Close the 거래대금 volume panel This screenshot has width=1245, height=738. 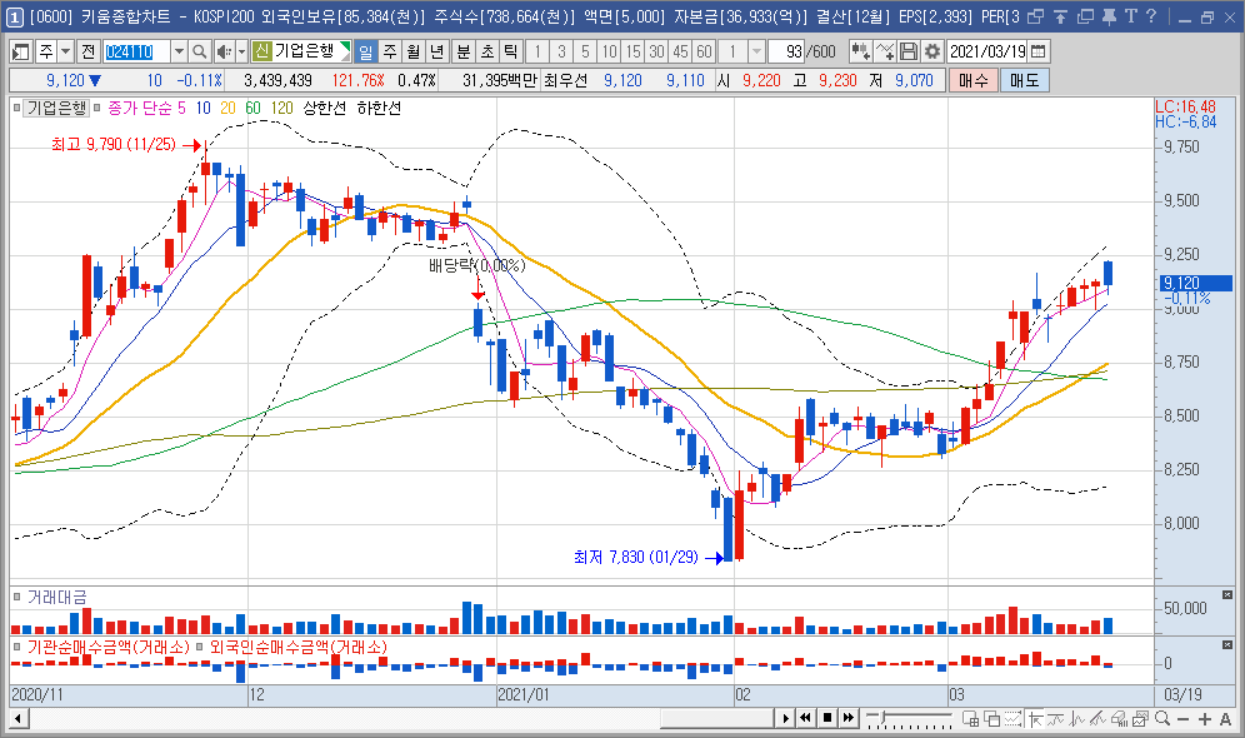click(x=1228, y=595)
